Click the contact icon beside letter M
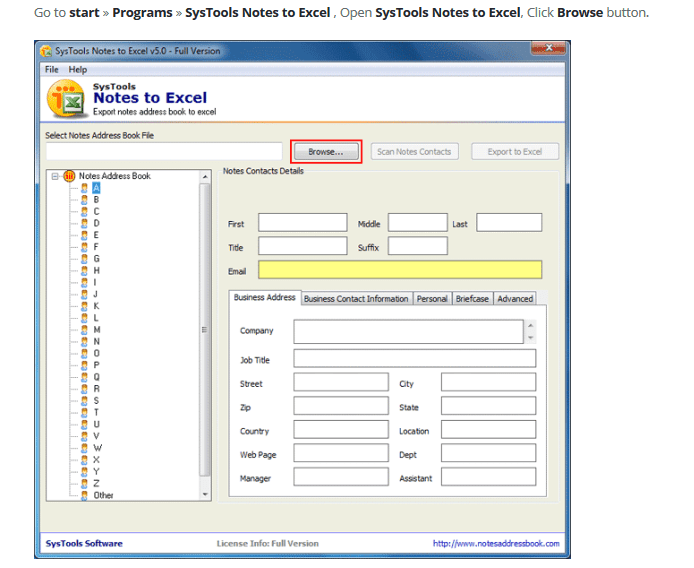This screenshot has height=568, width=694. click(x=84, y=330)
